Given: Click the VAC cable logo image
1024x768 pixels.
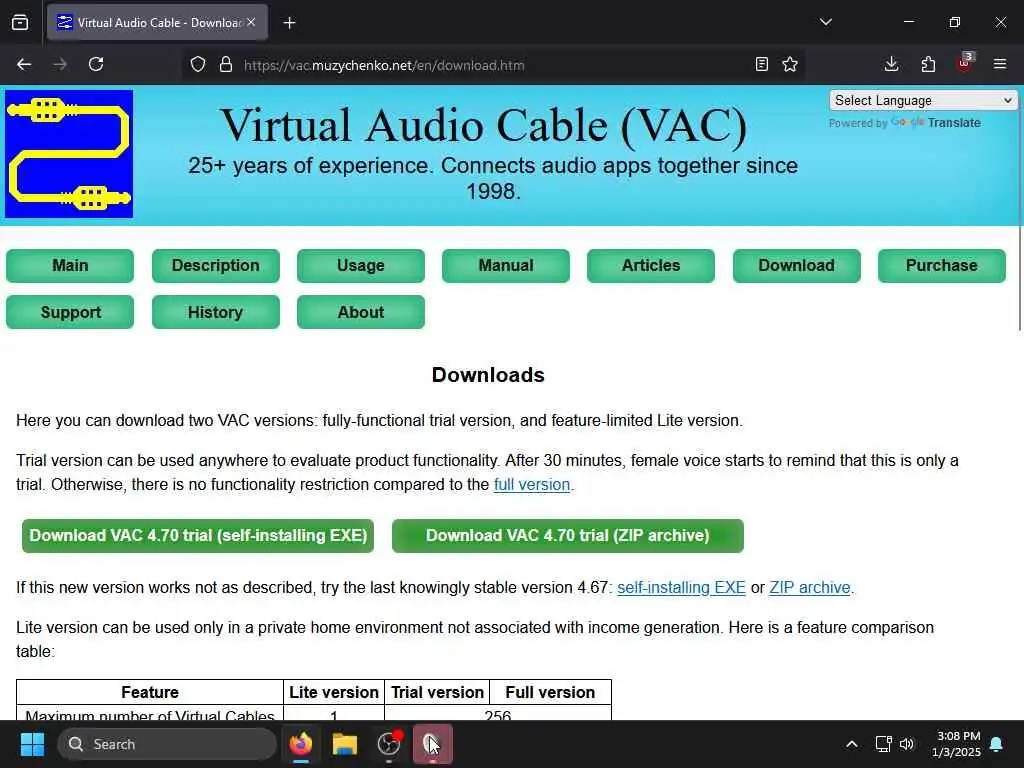Looking at the screenshot, I should (69, 154).
